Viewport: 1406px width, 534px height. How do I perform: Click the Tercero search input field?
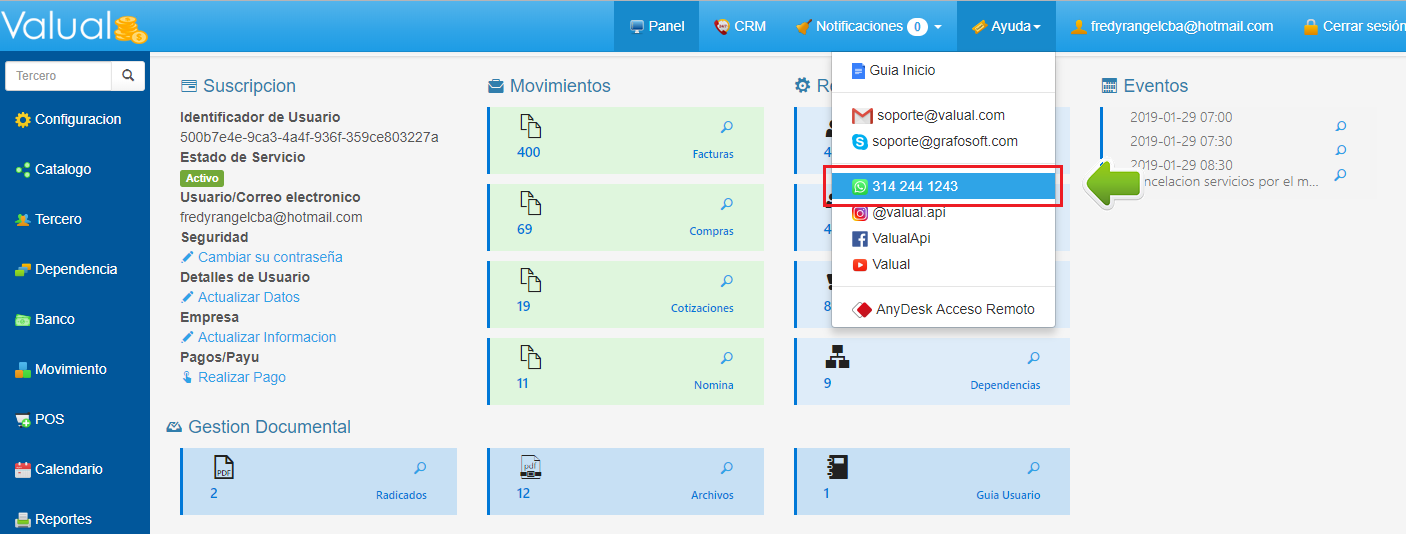pyautogui.click(x=58, y=76)
